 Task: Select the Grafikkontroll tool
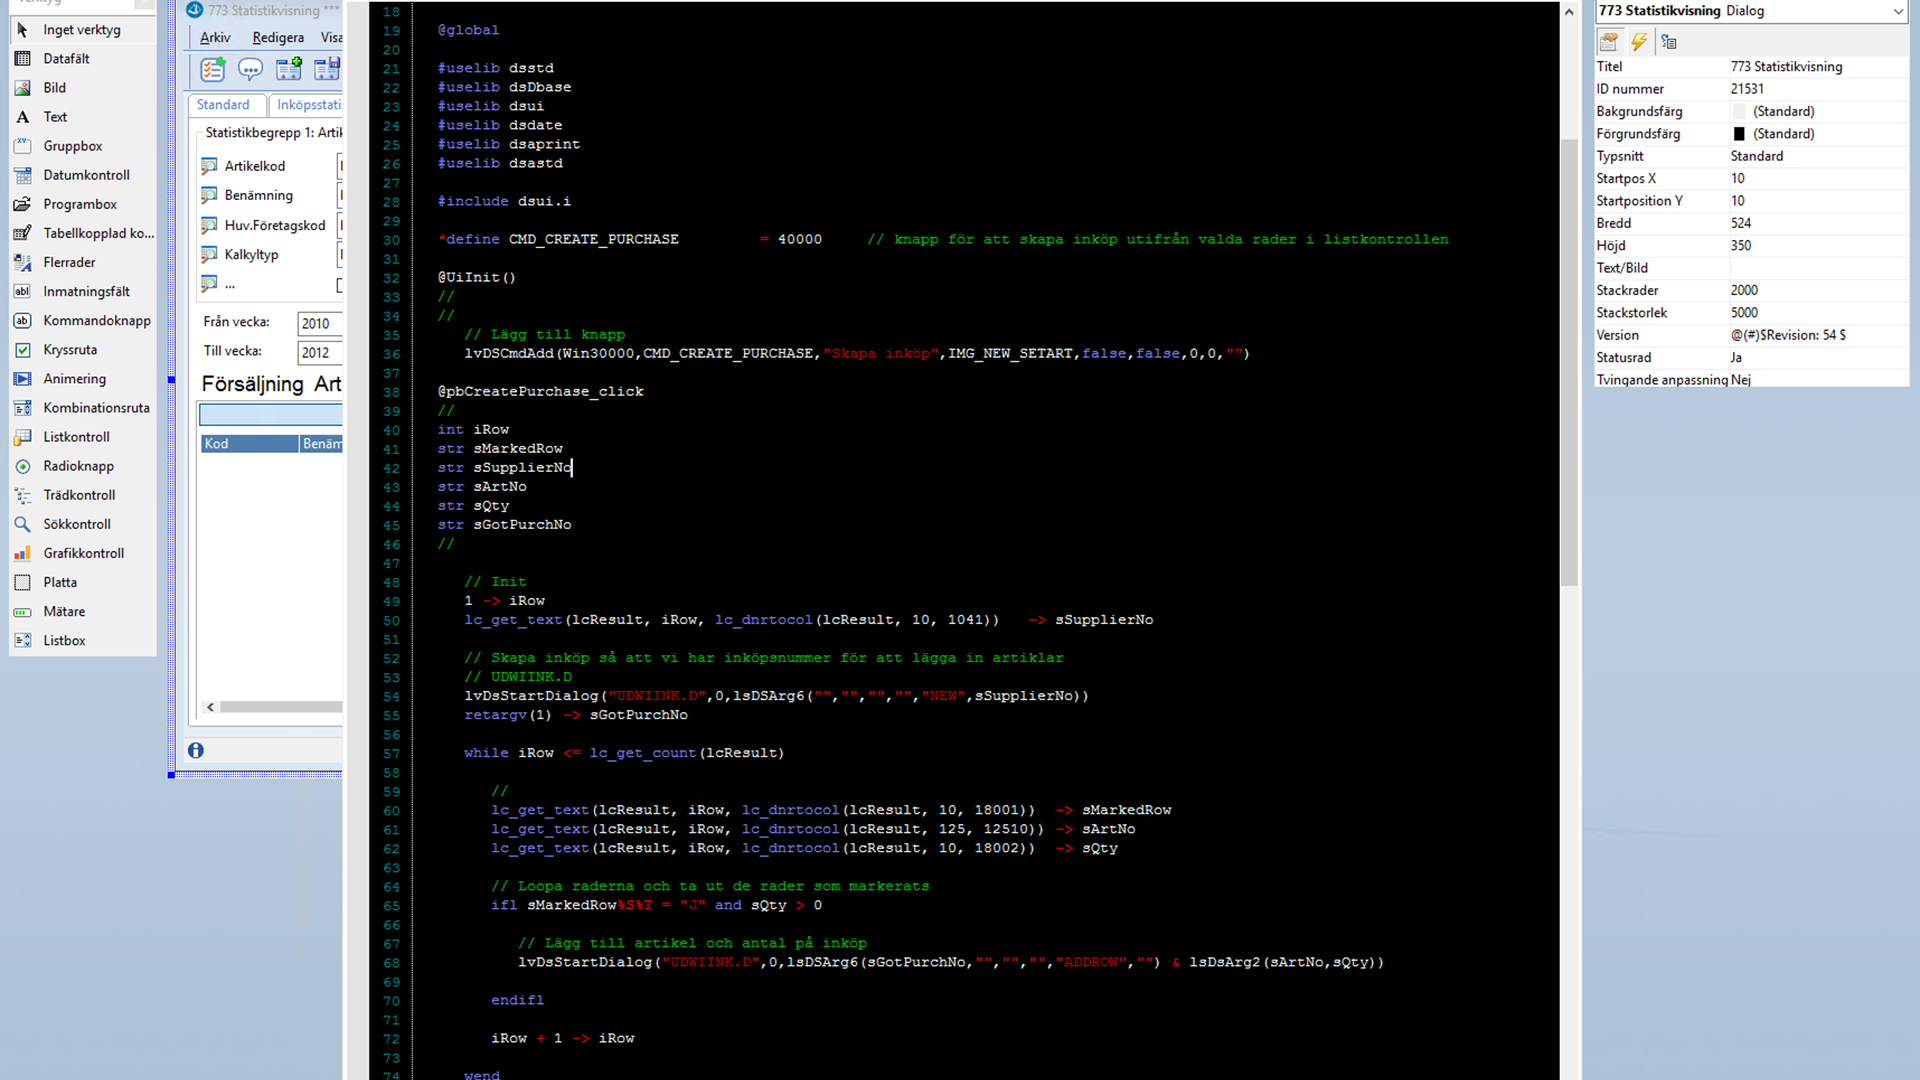83,553
